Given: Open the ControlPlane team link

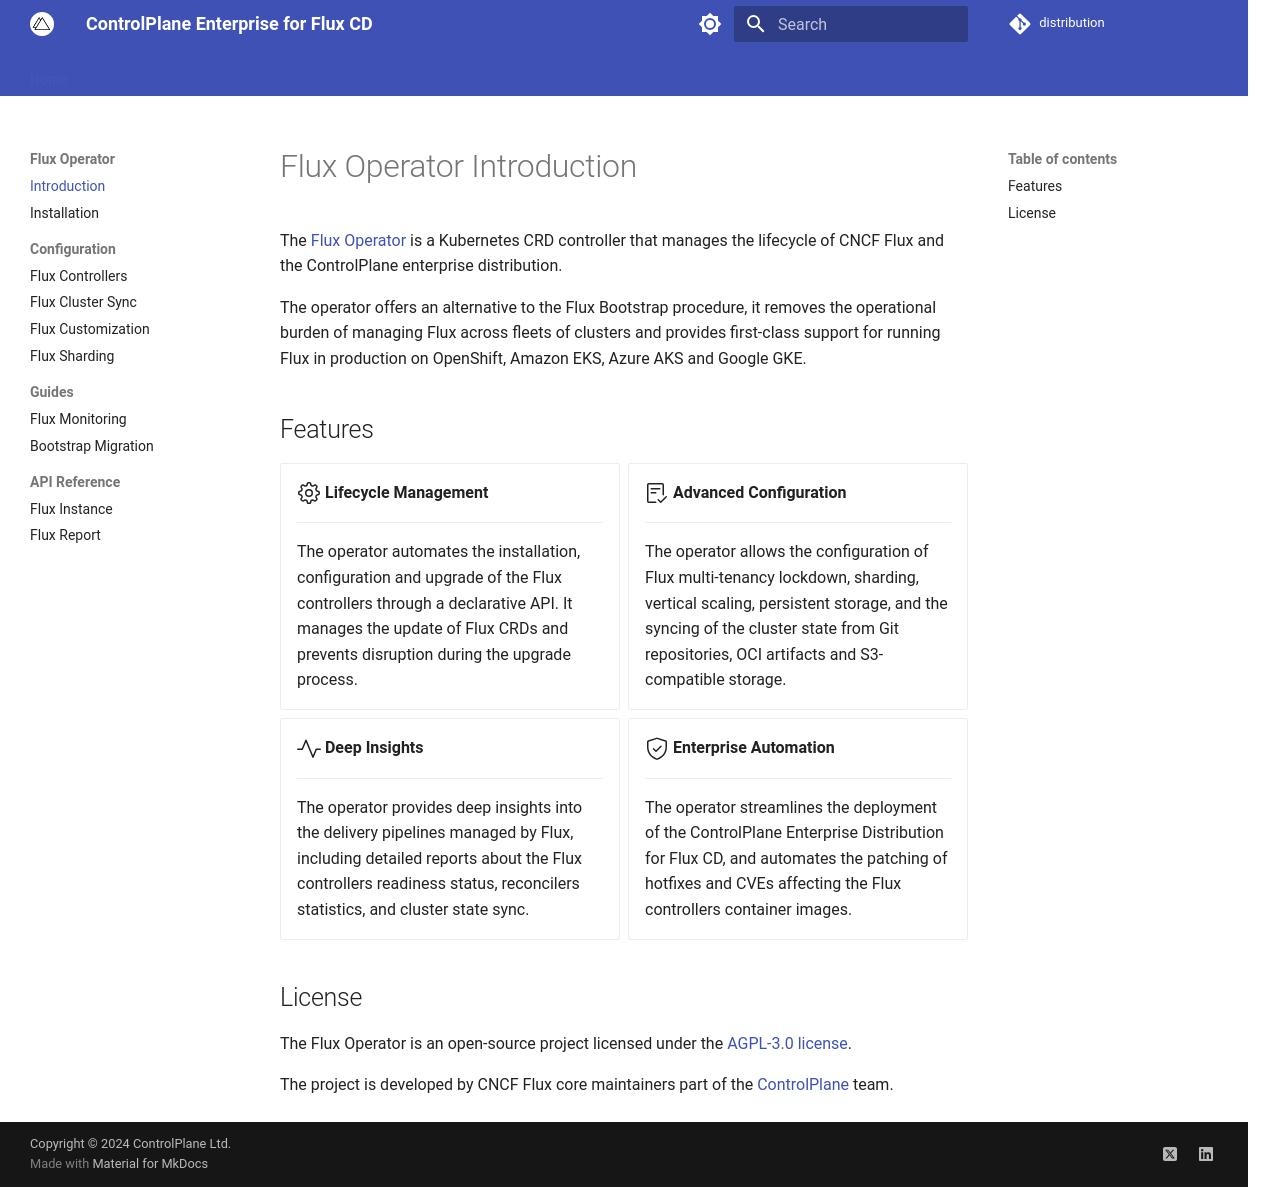Looking at the screenshot, I should pyautogui.click(x=803, y=1084).
